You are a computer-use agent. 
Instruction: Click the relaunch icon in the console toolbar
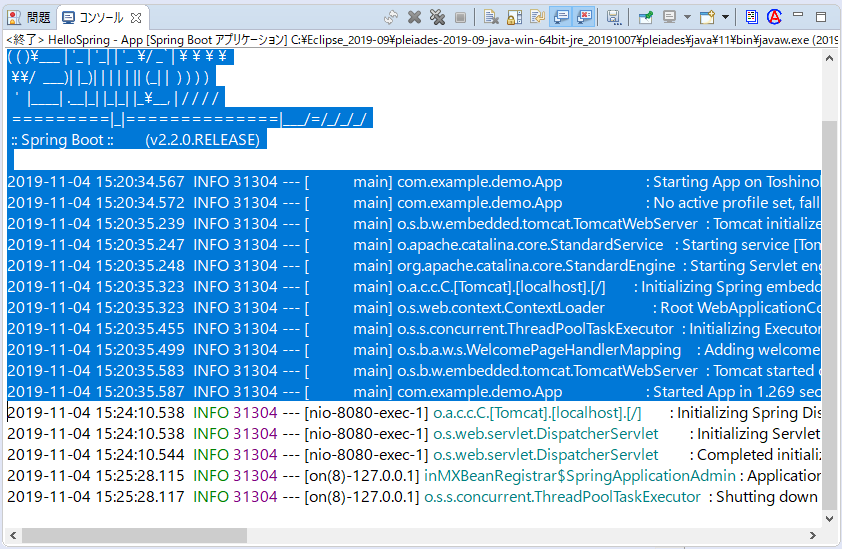(391, 17)
